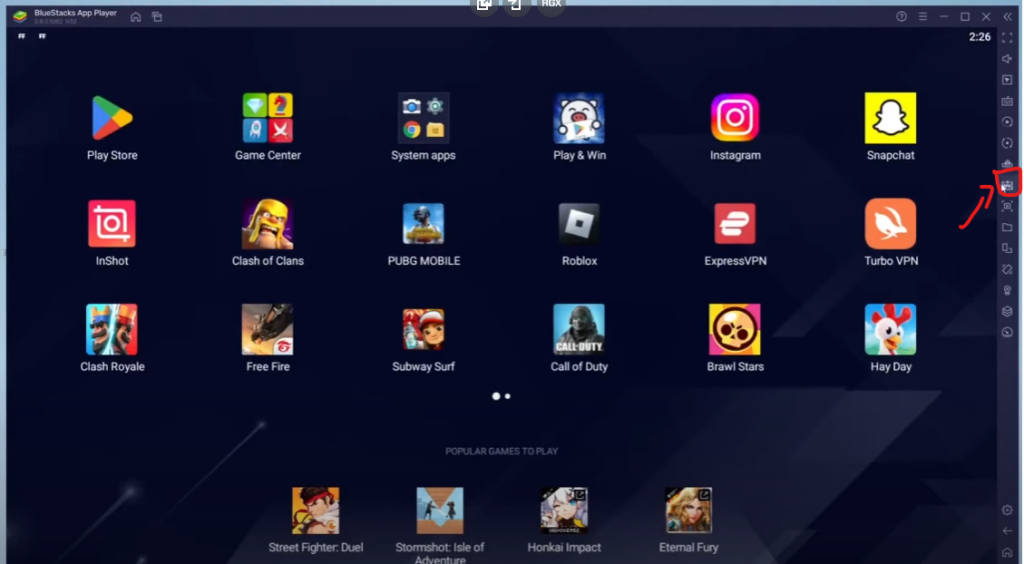Open the Hay Day game
Image resolution: width=1024 pixels, height=564 pixels.
coord(890,330)
